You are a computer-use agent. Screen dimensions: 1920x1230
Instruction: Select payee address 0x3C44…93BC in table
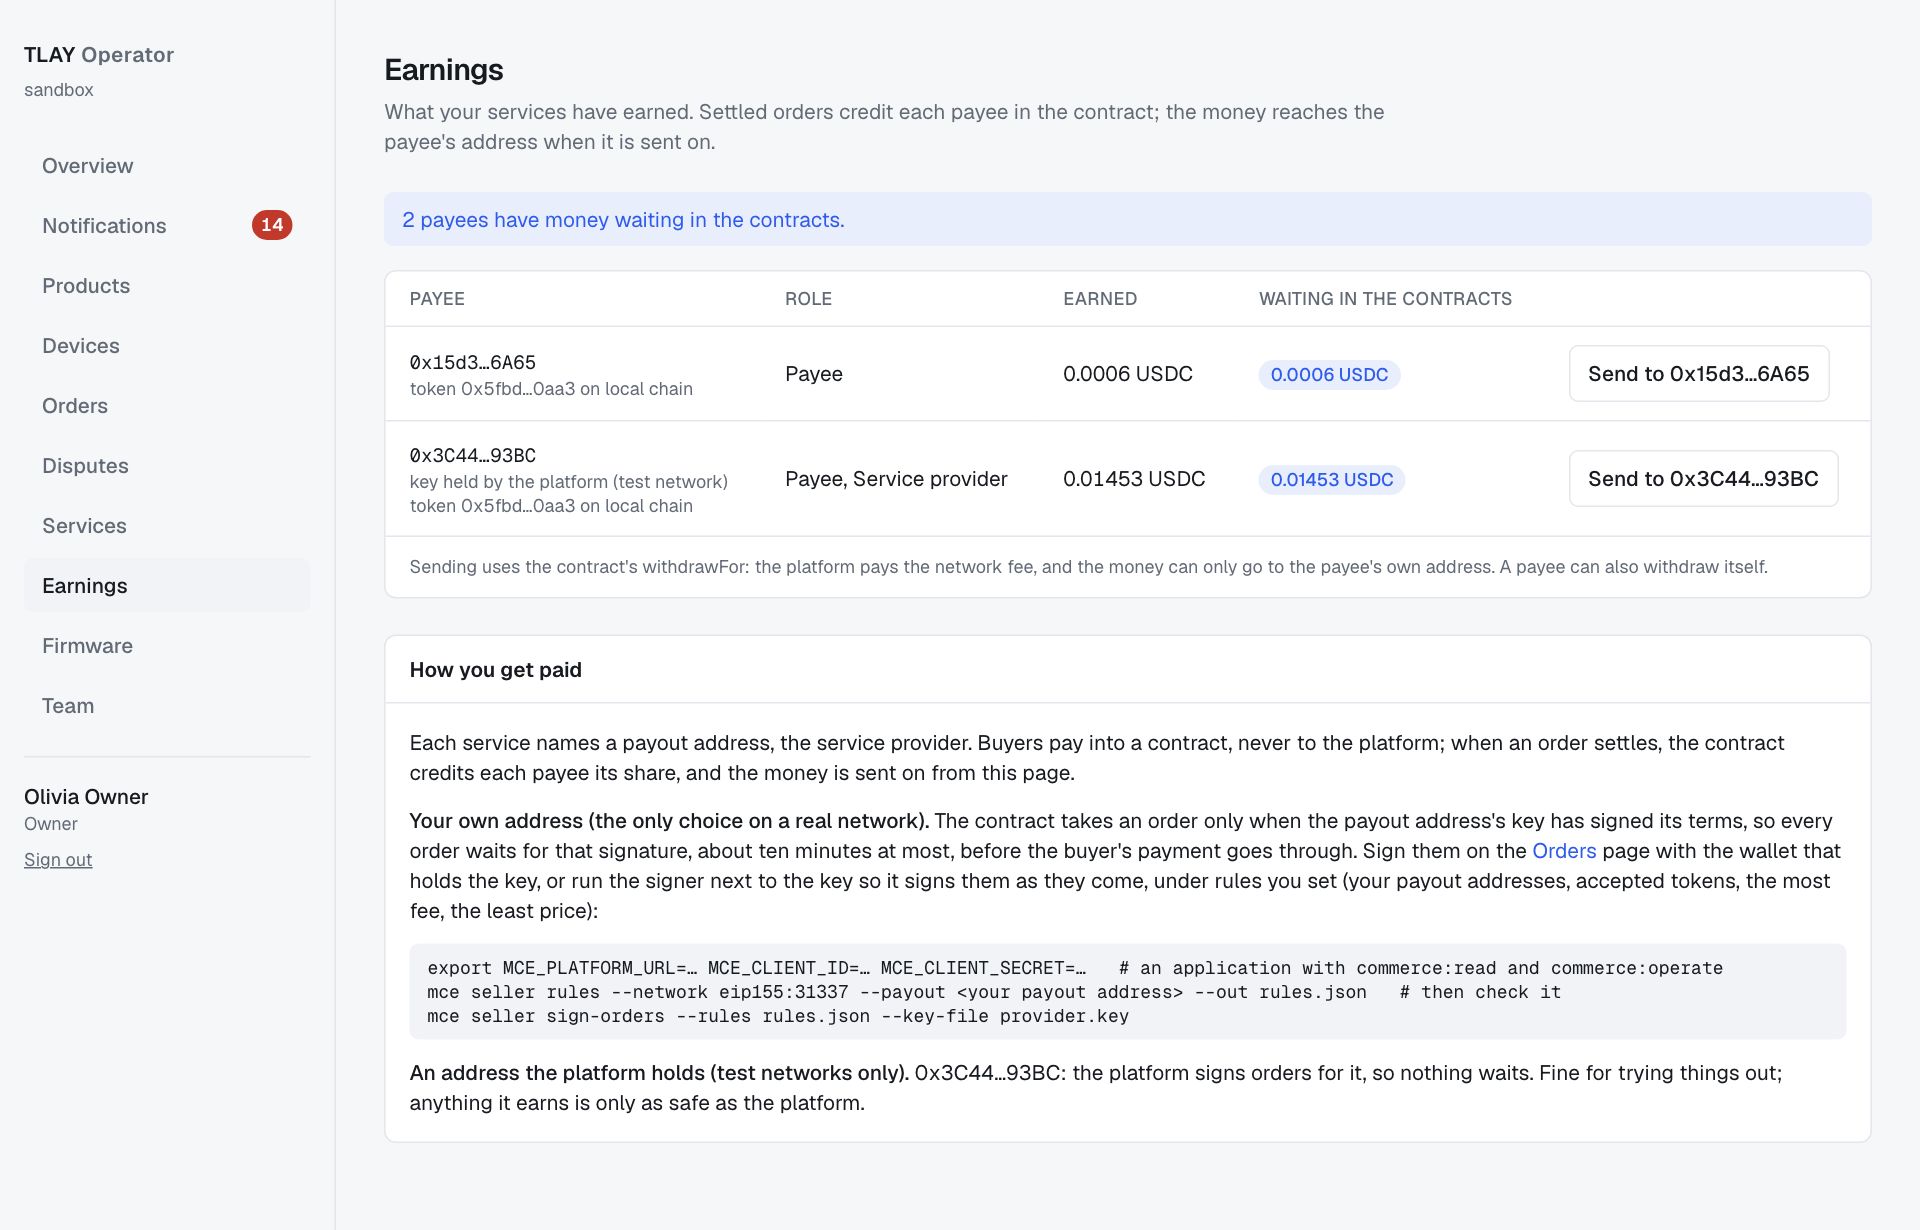[x=473, y=455]
